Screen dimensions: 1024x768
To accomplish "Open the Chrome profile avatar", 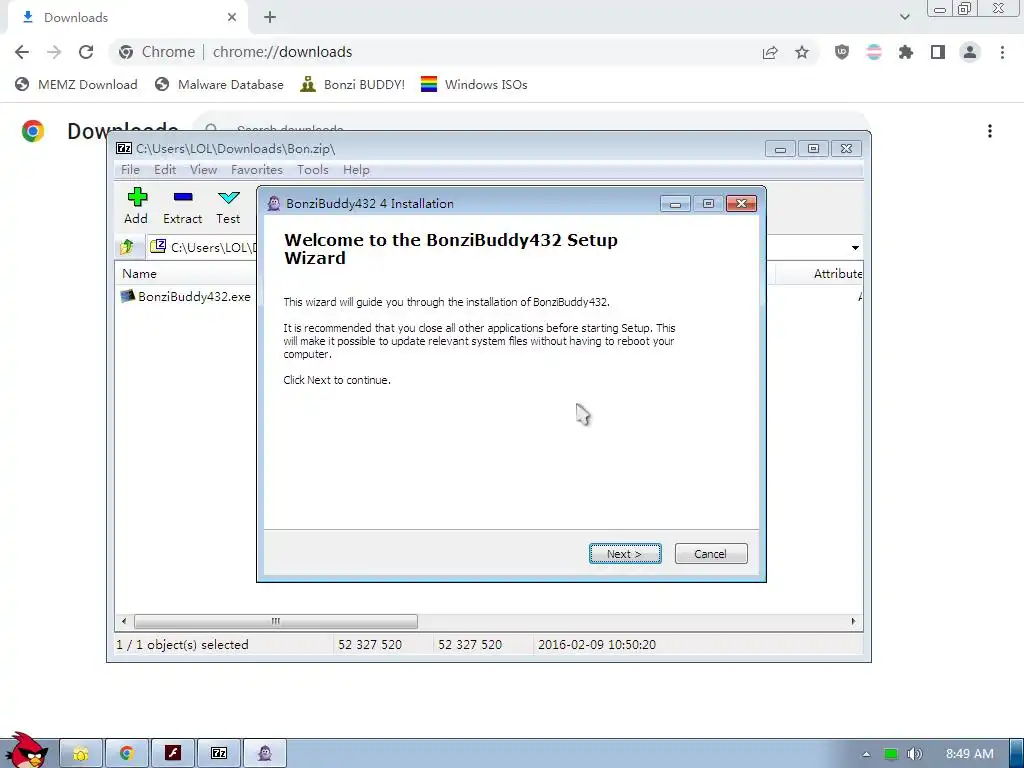I will click(970, 52).
